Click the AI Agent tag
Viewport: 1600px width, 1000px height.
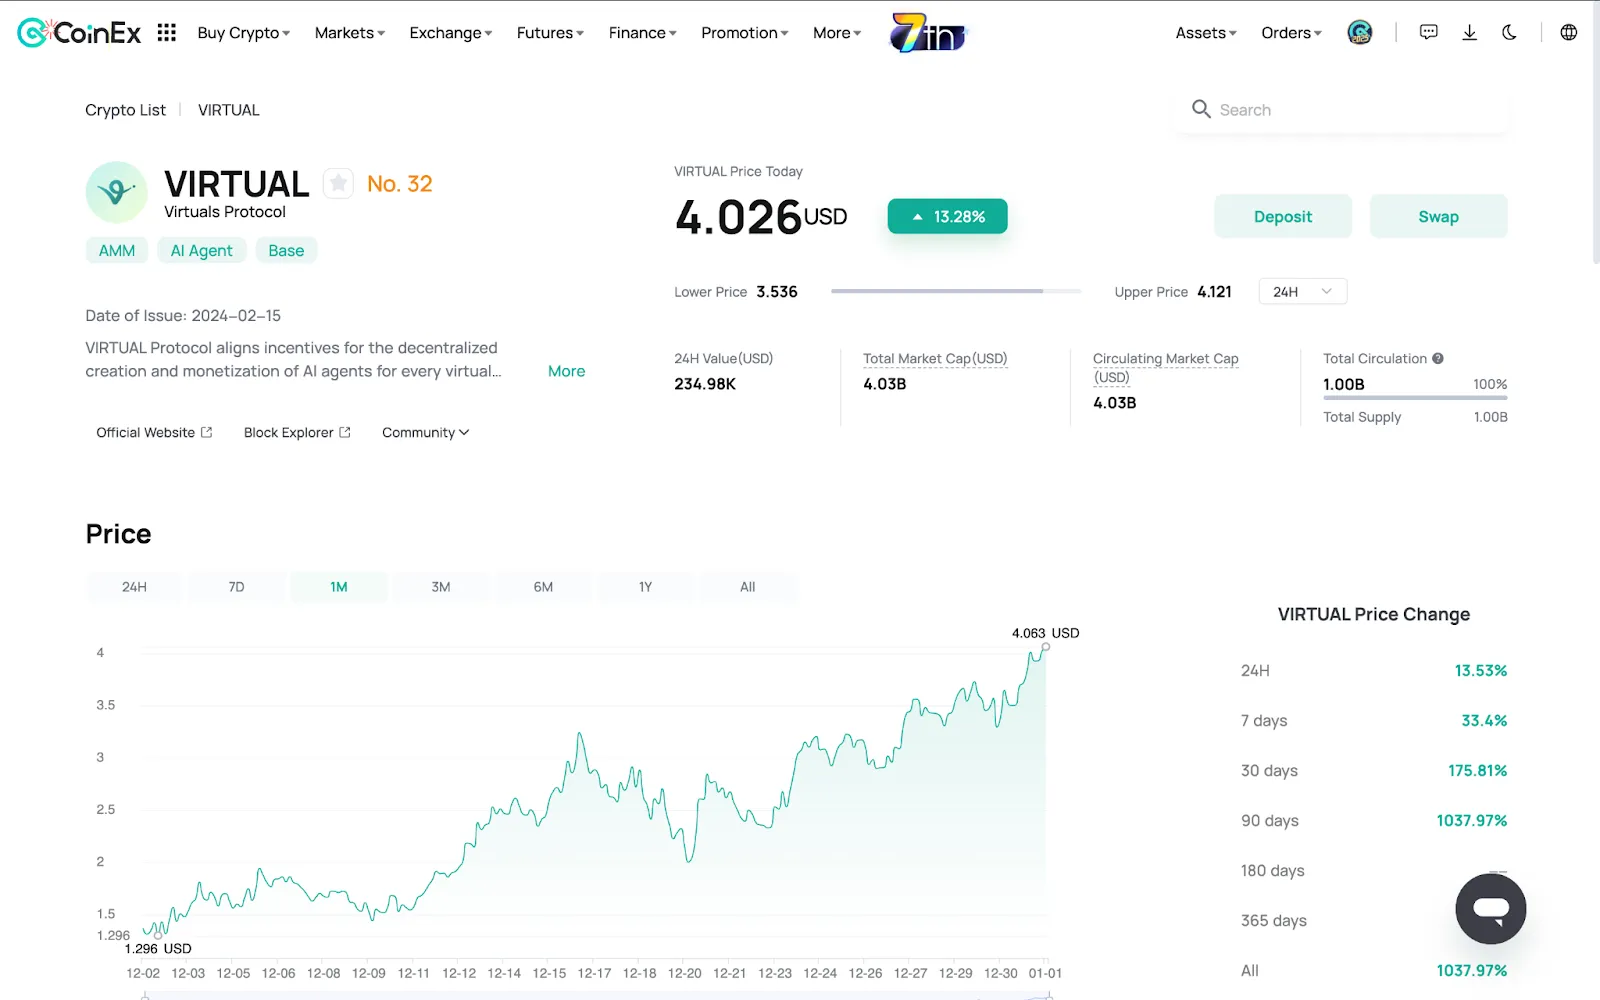[201, 250]
